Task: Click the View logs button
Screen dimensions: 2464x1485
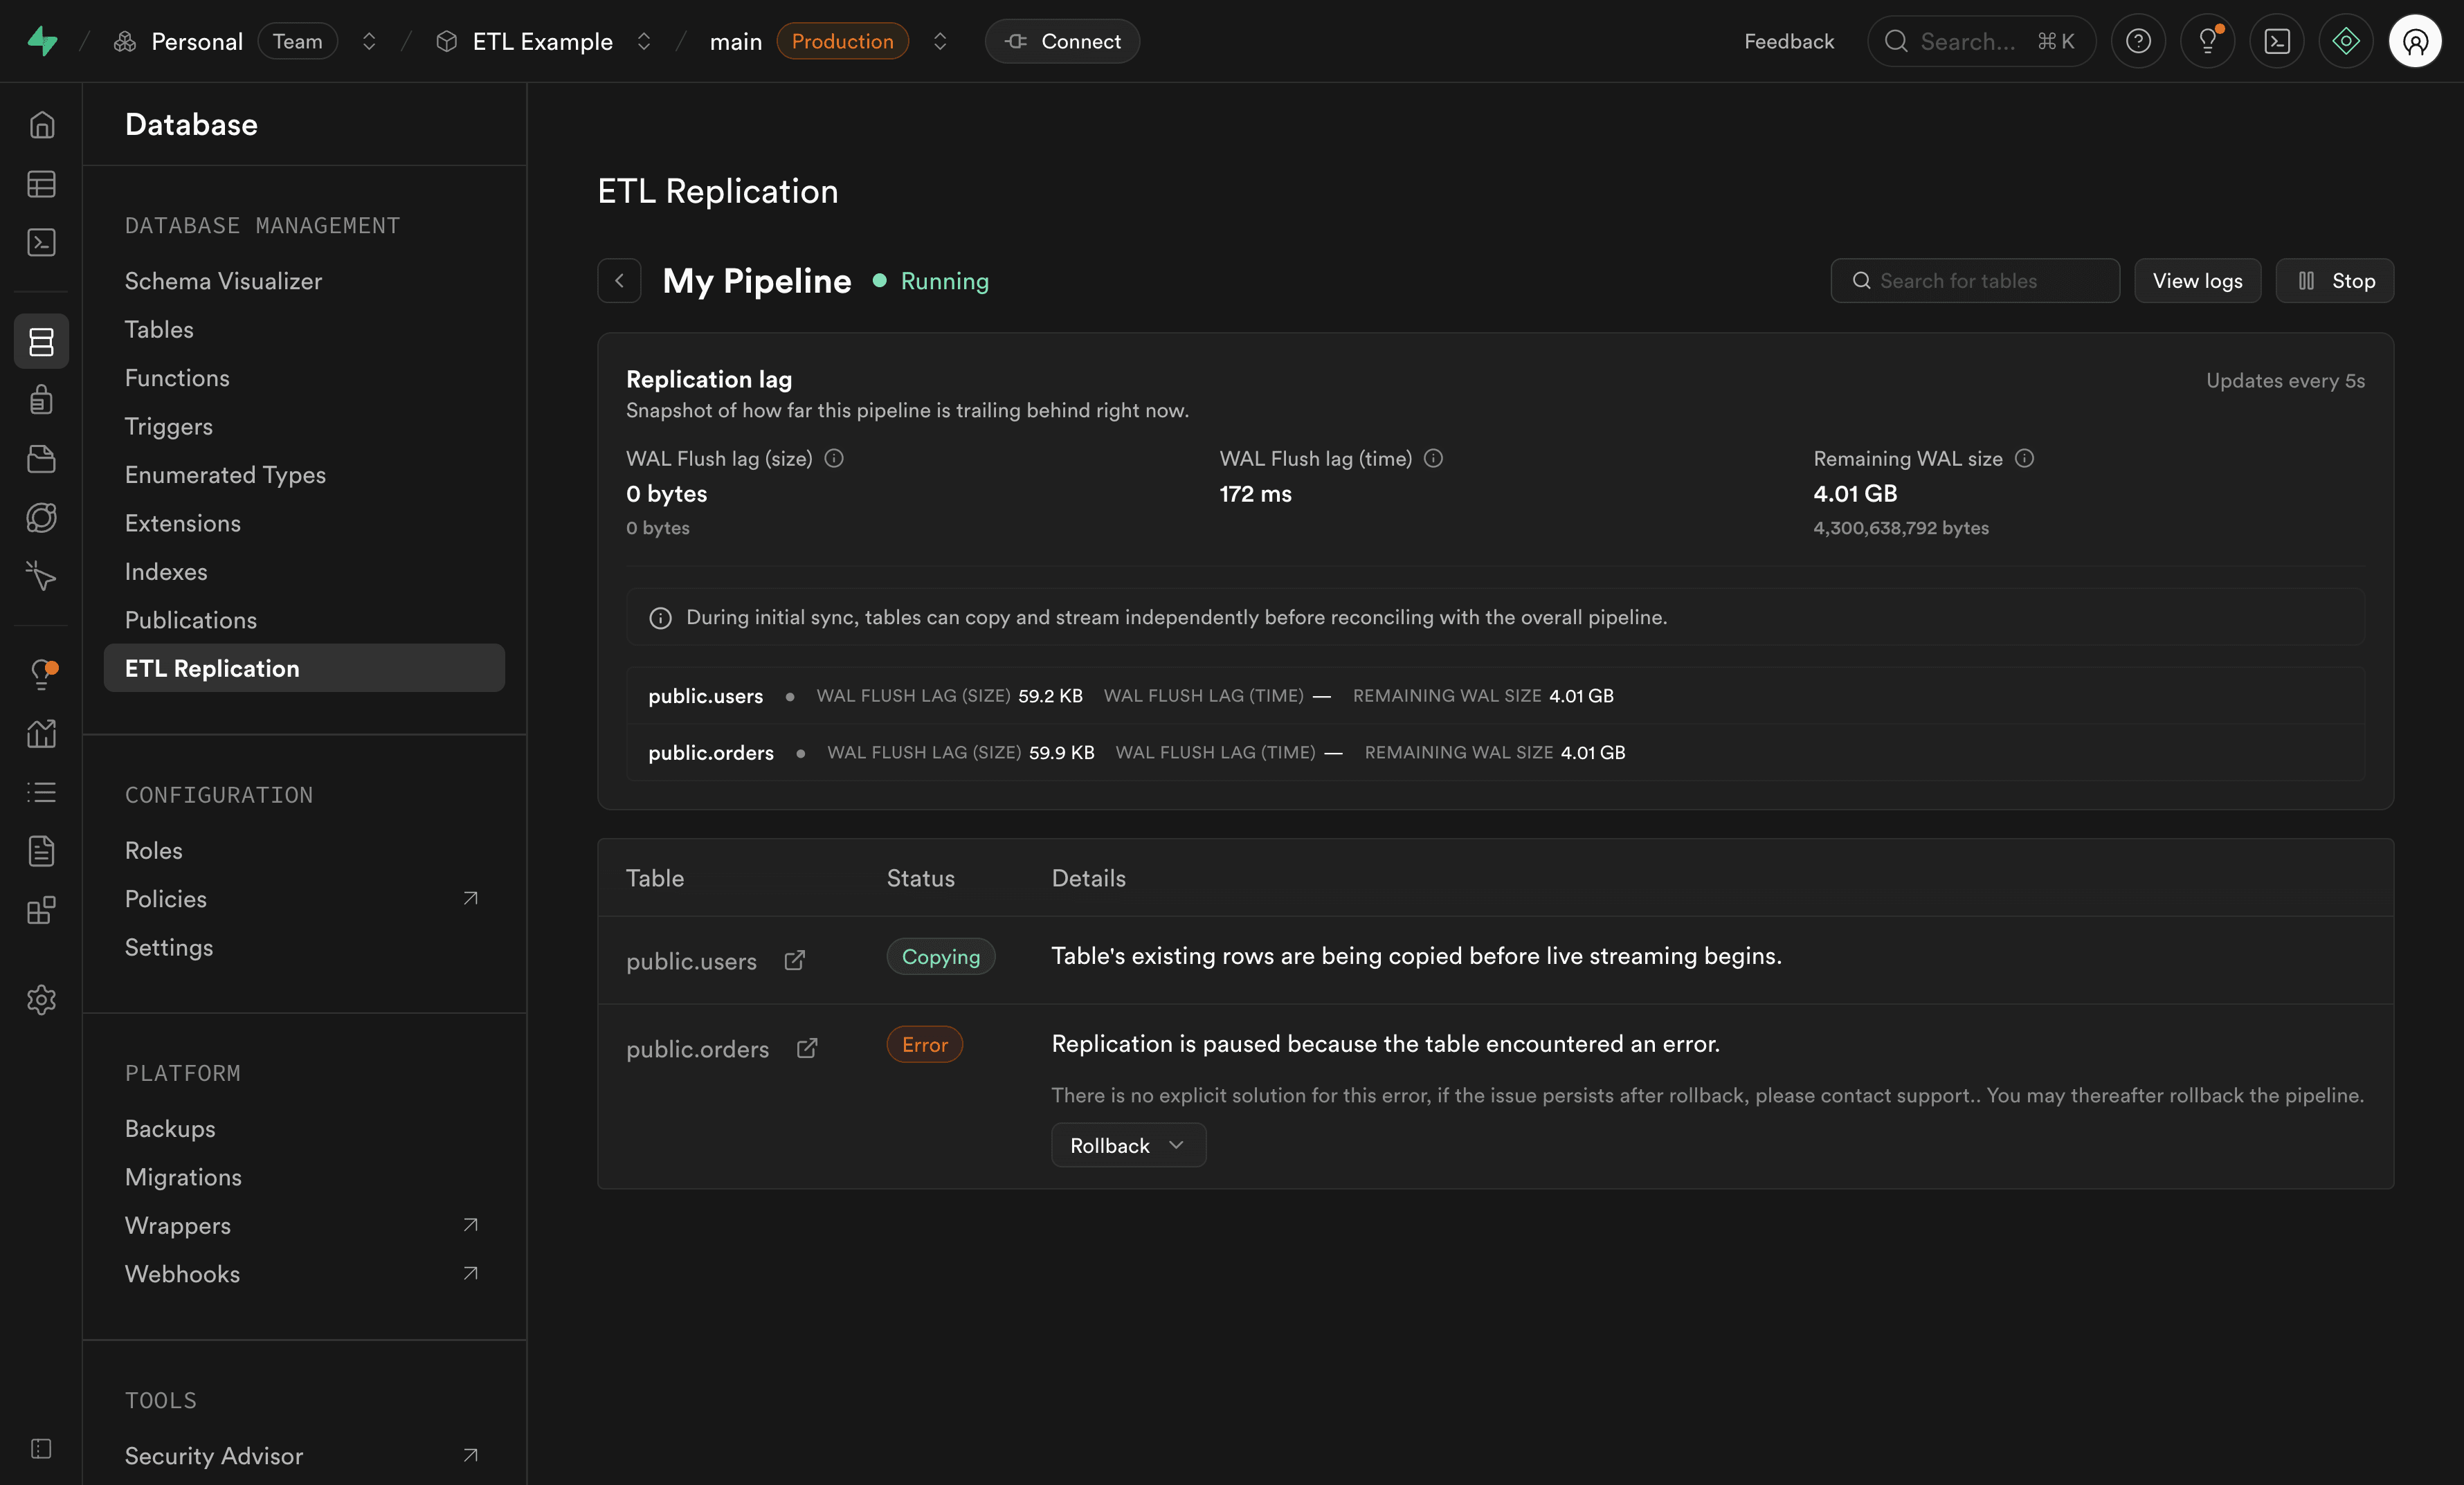Action: pos(2197,281)
